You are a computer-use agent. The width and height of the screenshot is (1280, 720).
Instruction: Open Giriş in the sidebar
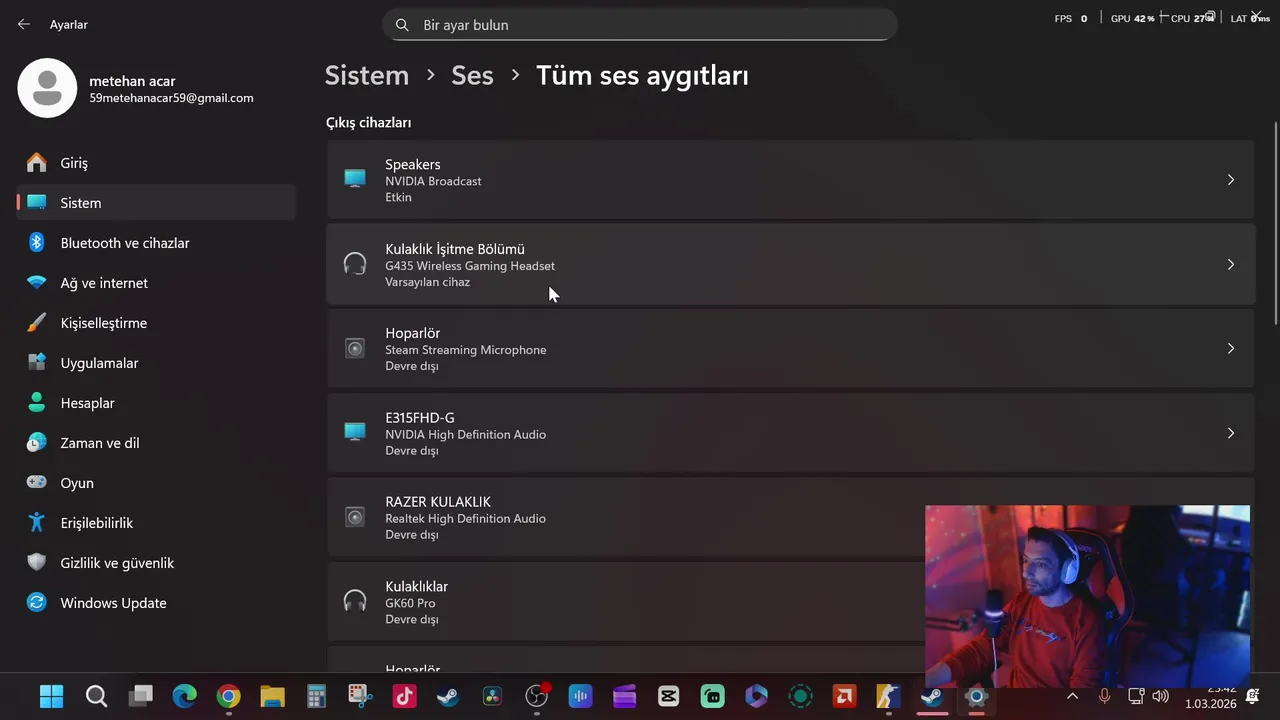point(156,163)
